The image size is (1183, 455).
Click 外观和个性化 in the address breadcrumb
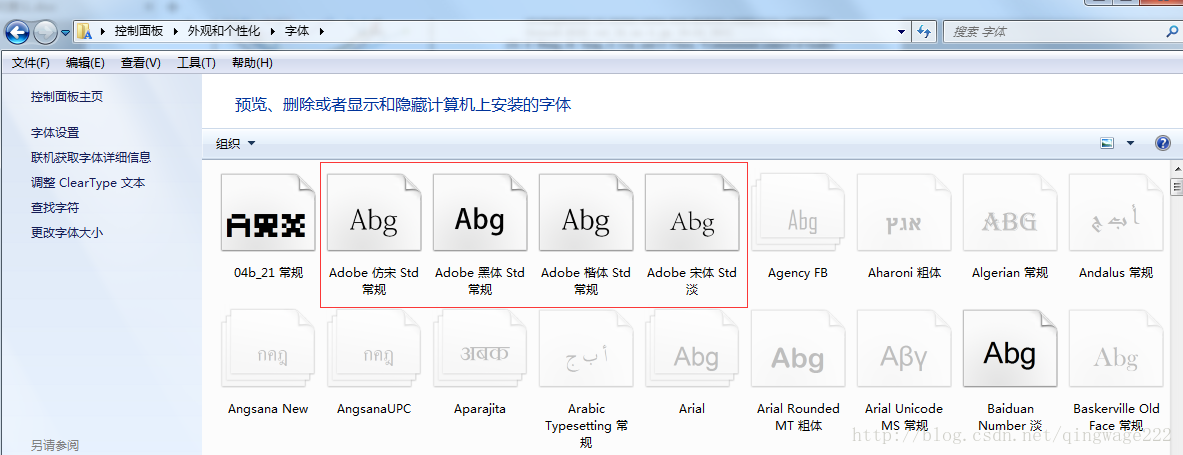pos(223,31)
